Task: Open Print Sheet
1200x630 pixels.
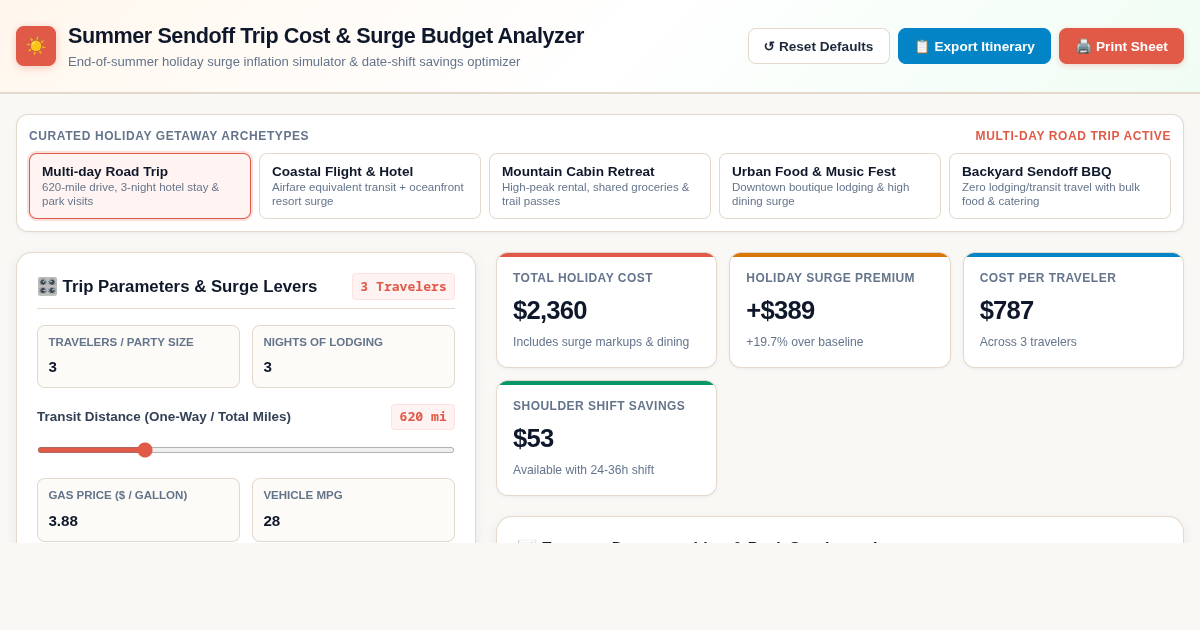Action: pyautogui.click(x=1121, y=46)
